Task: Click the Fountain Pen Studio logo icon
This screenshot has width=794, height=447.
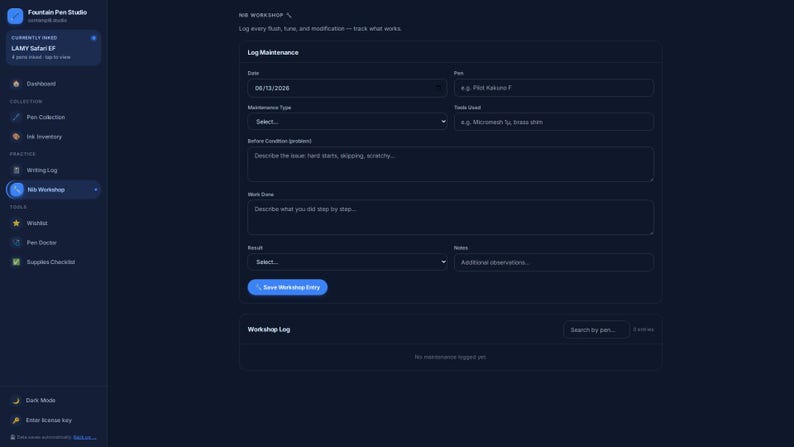Action: [15, 16]
